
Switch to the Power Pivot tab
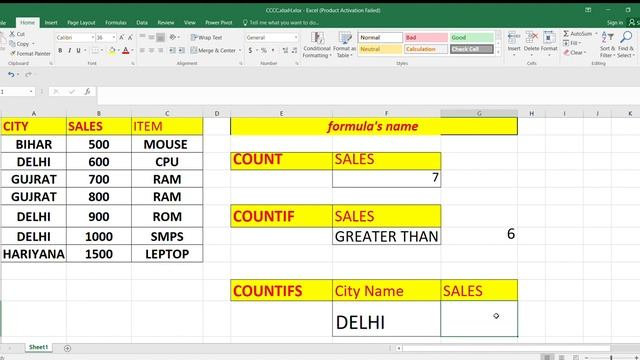(x=218, y=23)
